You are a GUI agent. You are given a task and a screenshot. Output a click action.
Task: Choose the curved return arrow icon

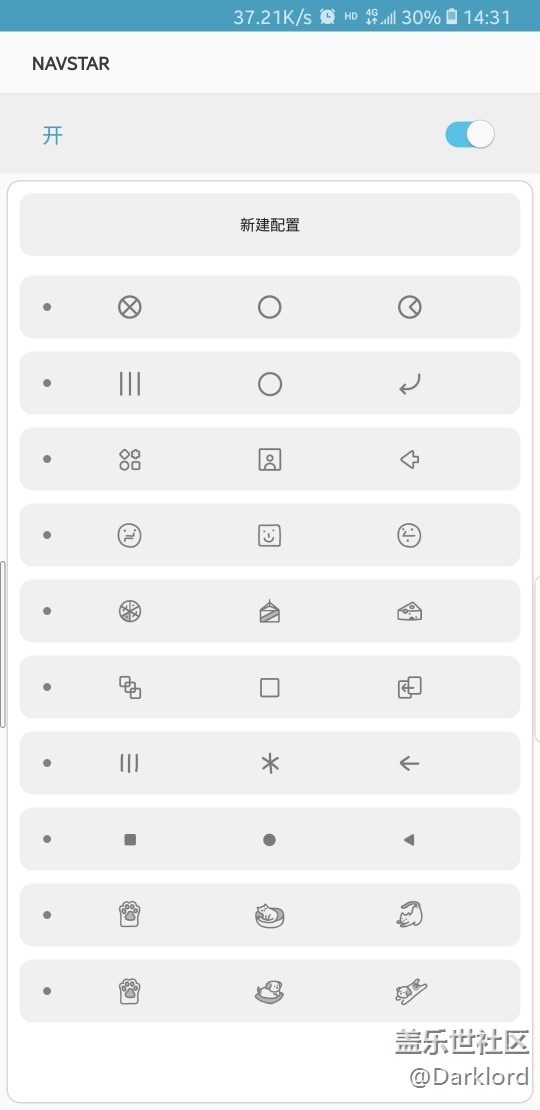[x=409, y=384]
